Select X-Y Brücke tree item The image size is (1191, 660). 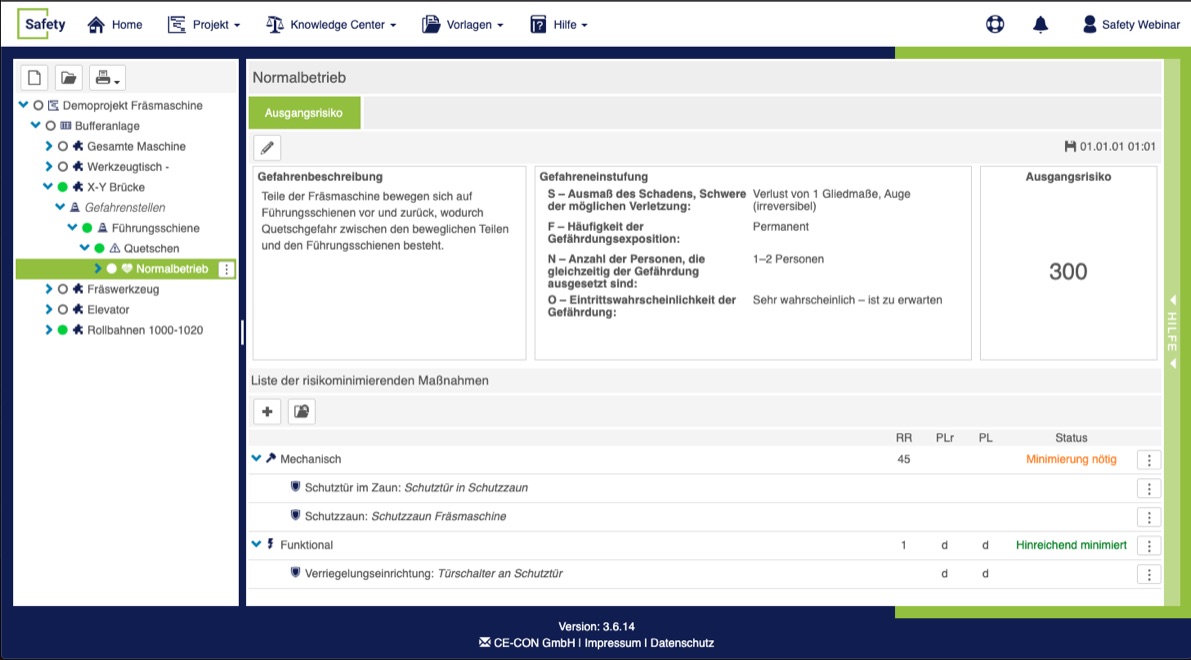tap(115, 188)
